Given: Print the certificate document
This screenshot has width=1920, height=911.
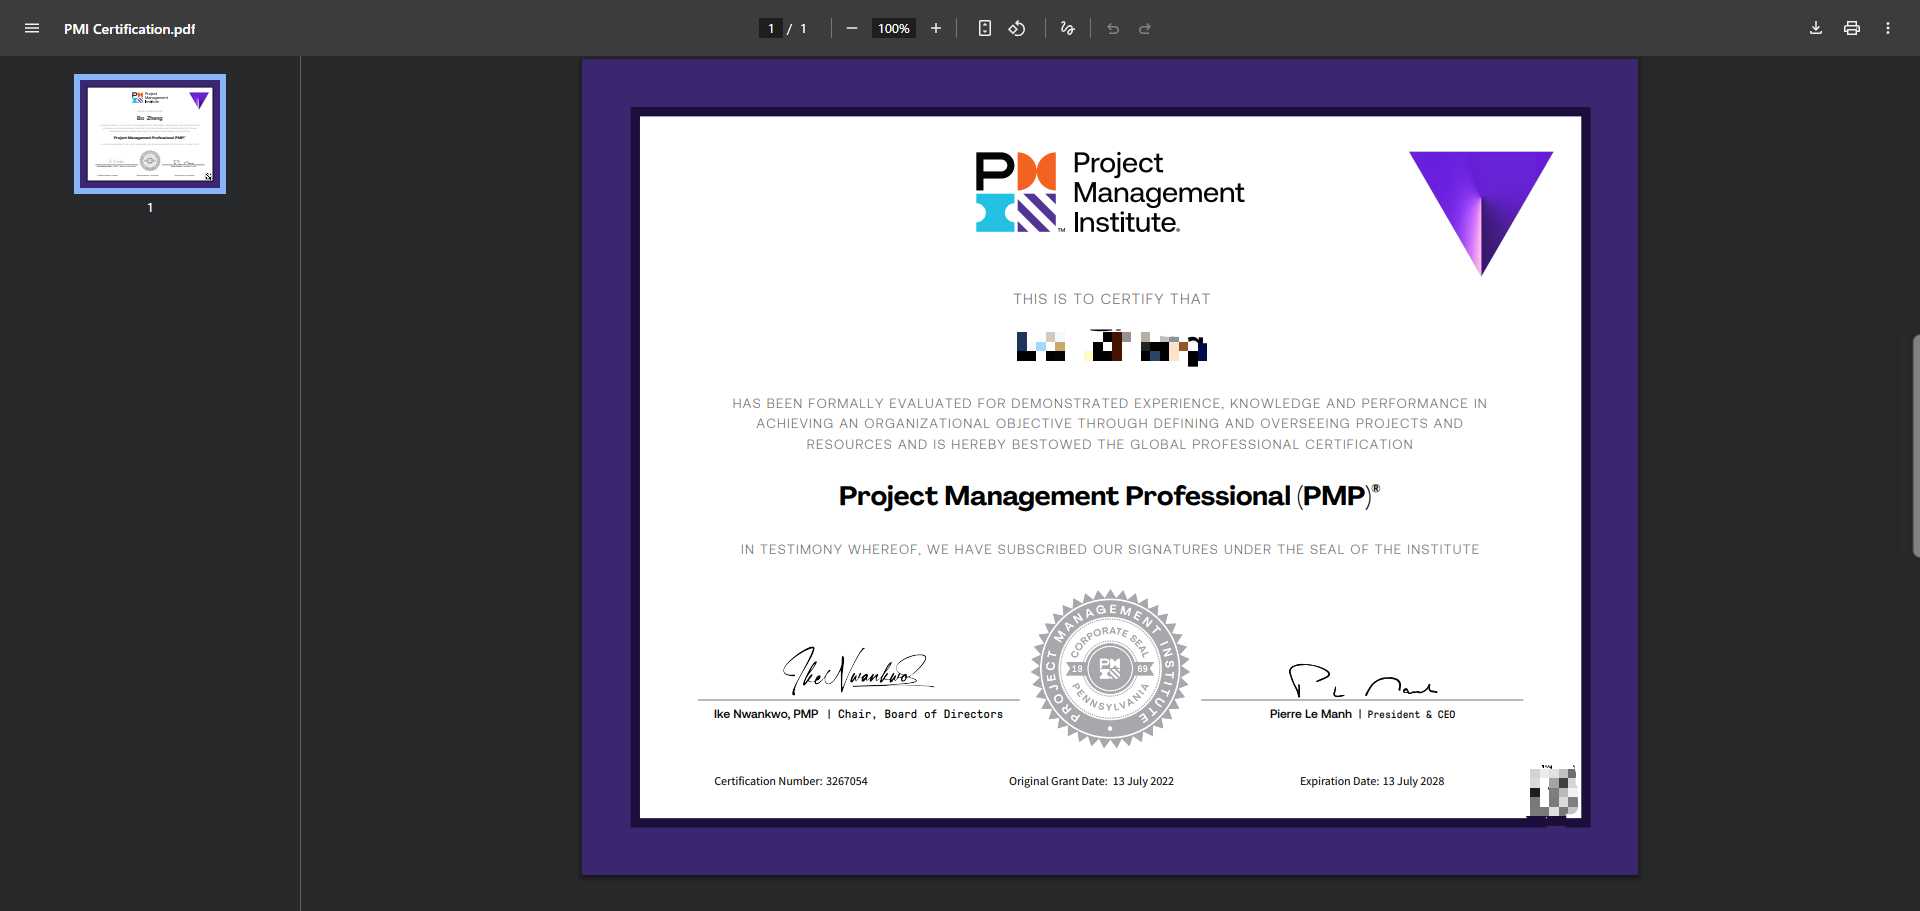Looking at the screenshot, I should 1852,28.
